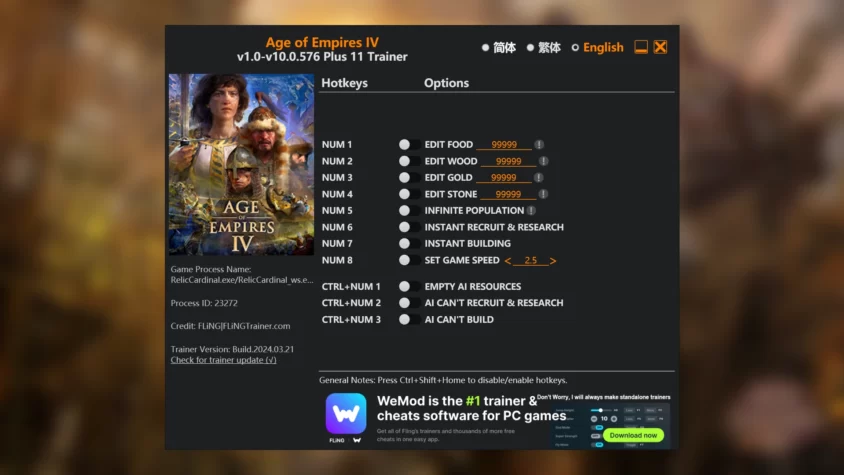Image resolution: width=844 pixels, height=475 pixels.
Task: Click the game speed value field
Action: [530, 260]
